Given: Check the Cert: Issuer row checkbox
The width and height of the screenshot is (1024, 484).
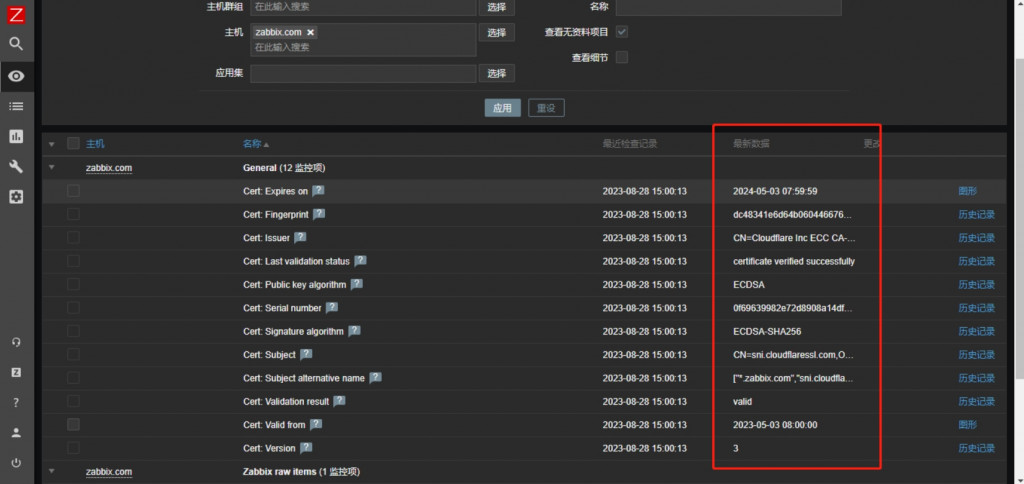Looking at the screenshot, I should tap(73, 238).
